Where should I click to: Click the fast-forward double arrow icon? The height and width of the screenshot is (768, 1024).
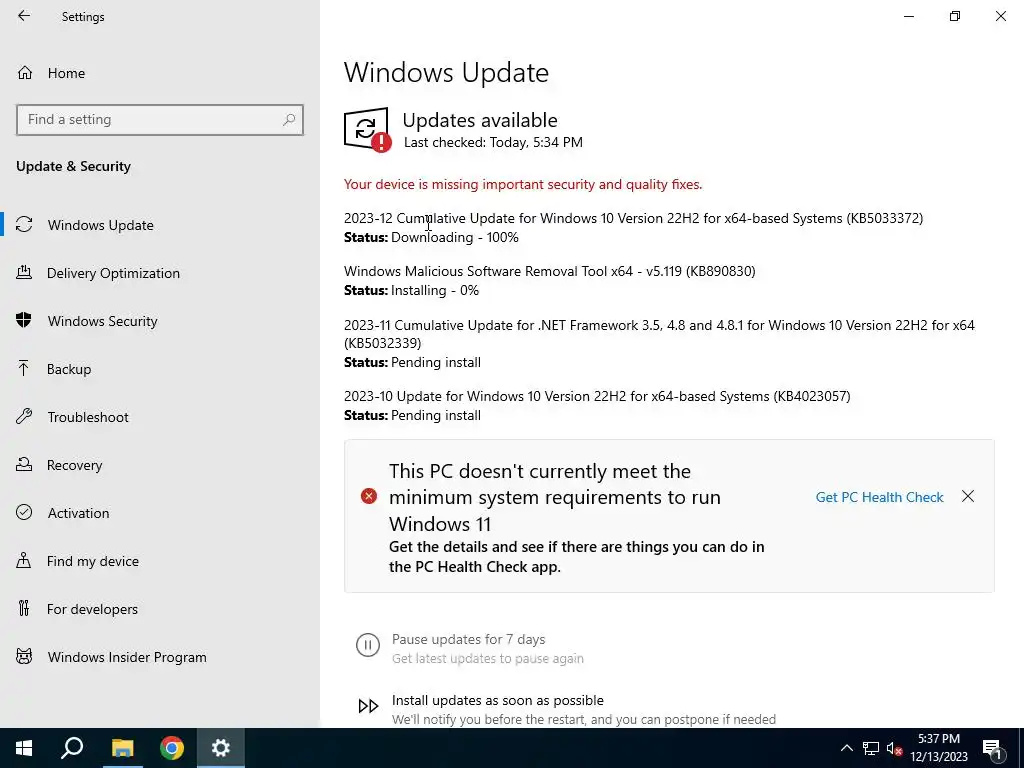pyautogui.click(x=368, y=706)
